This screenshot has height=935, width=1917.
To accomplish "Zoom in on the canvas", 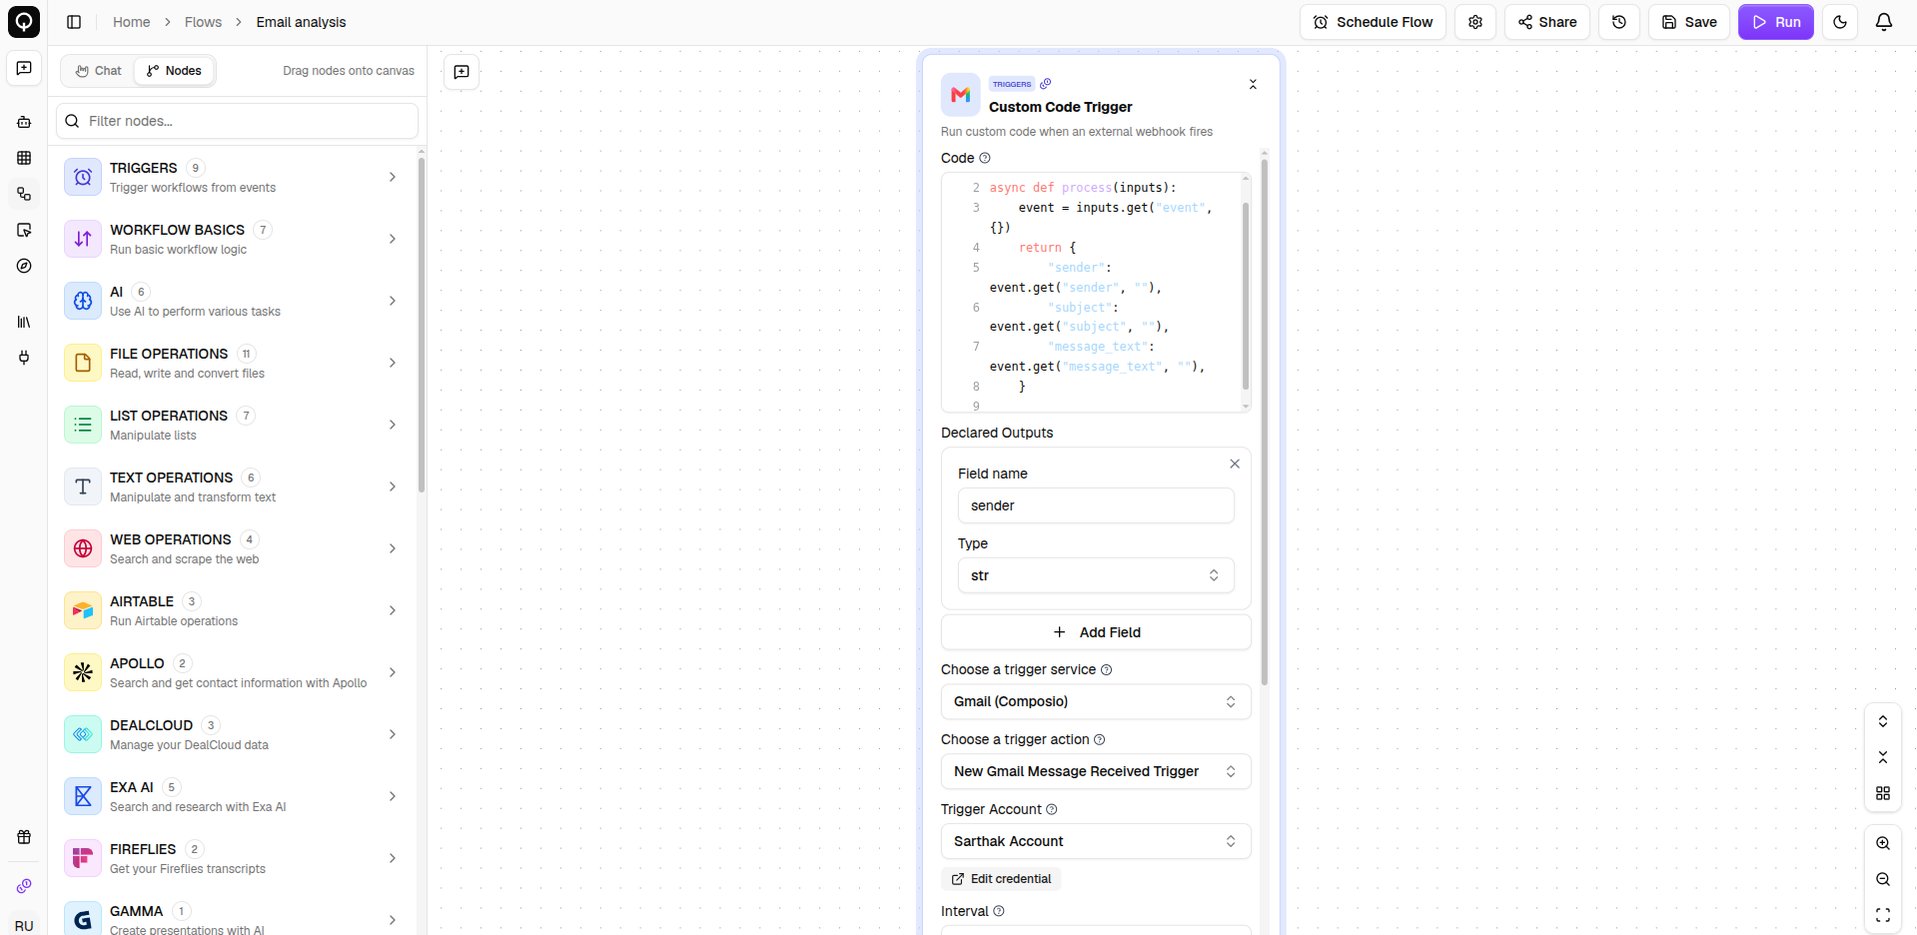I will pos(1883,843).
